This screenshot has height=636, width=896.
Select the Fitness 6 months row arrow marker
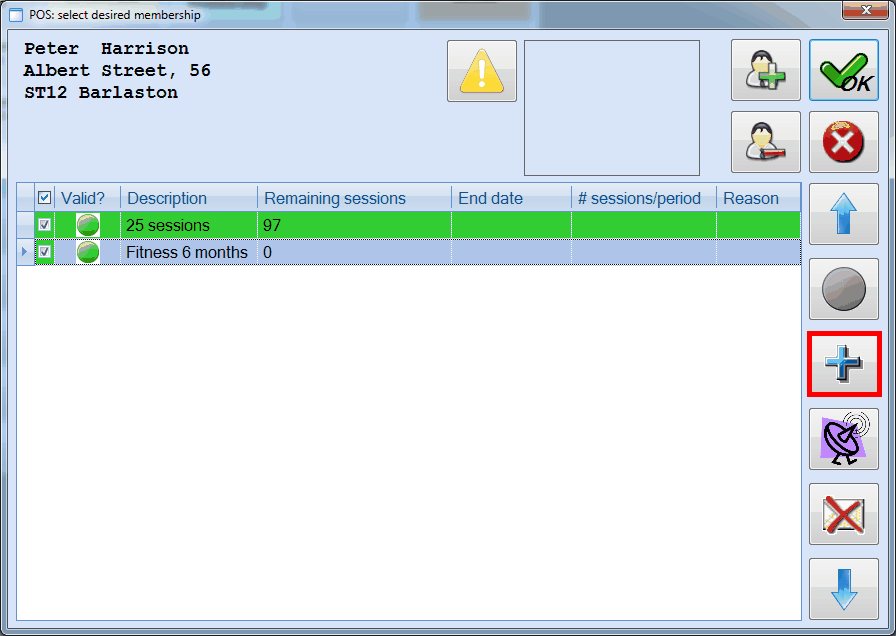click(23, 252)
